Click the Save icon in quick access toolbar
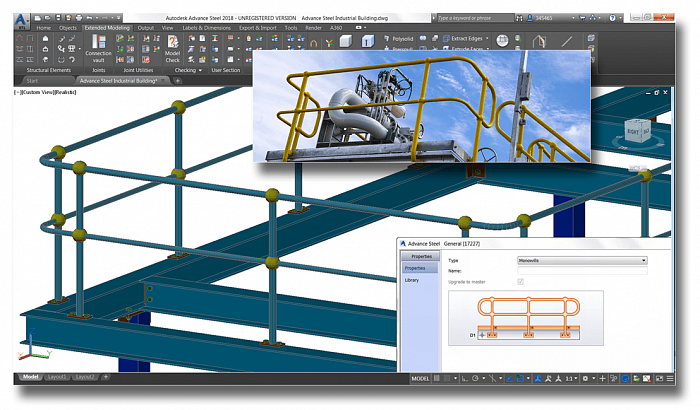 coord(58,18)
